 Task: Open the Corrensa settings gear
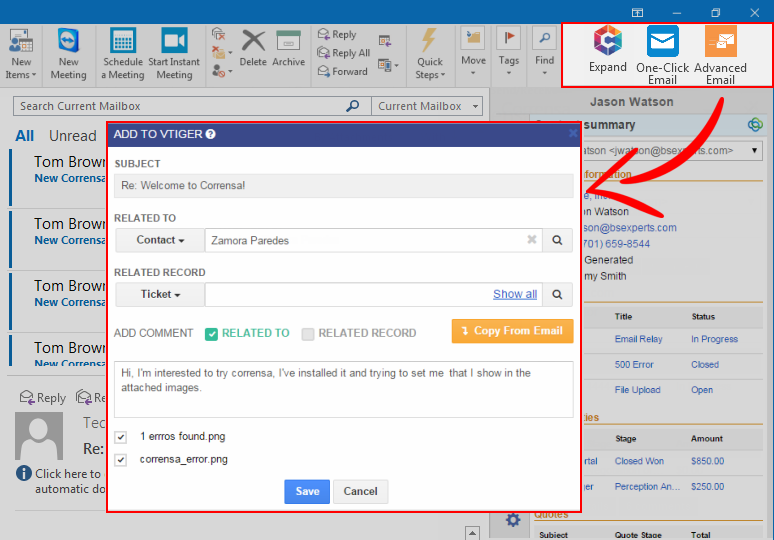coord(513,519)
